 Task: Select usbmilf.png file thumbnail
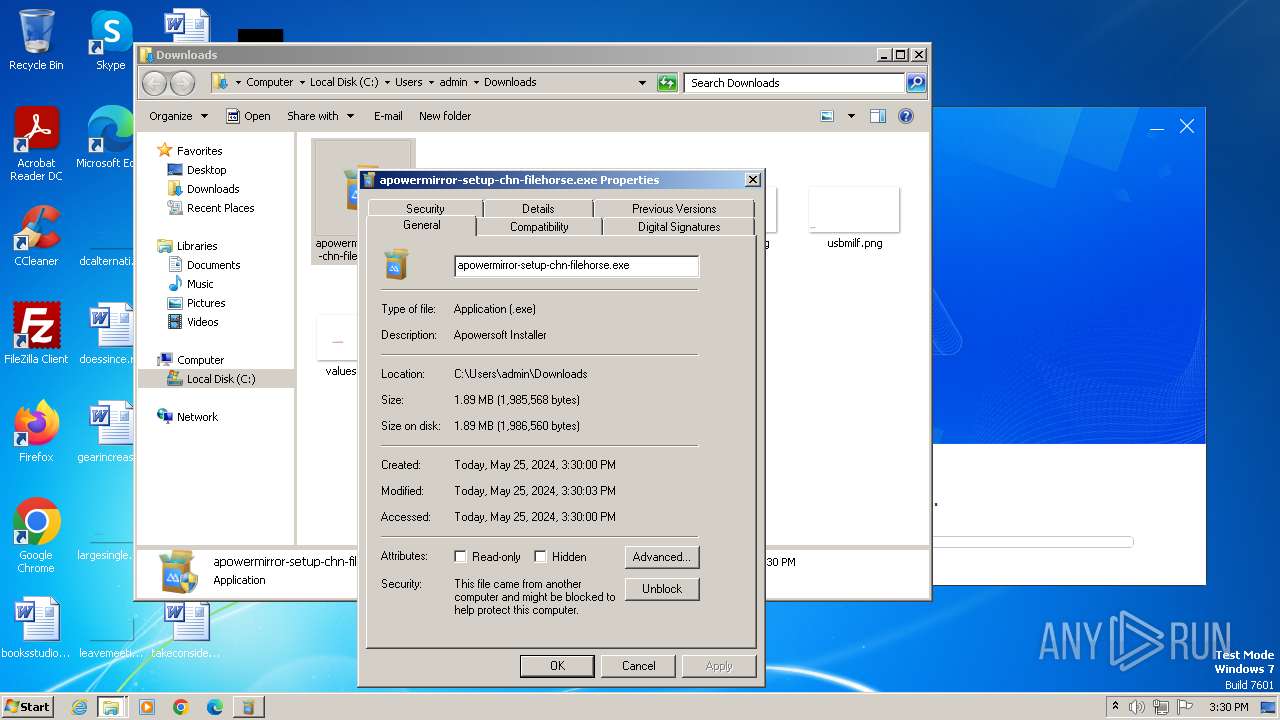(854, 218)
